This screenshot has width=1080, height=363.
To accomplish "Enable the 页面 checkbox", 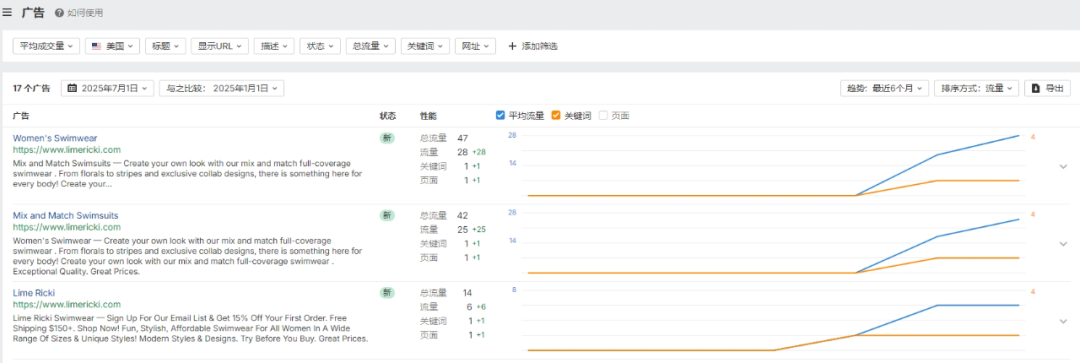I will 603,116.
